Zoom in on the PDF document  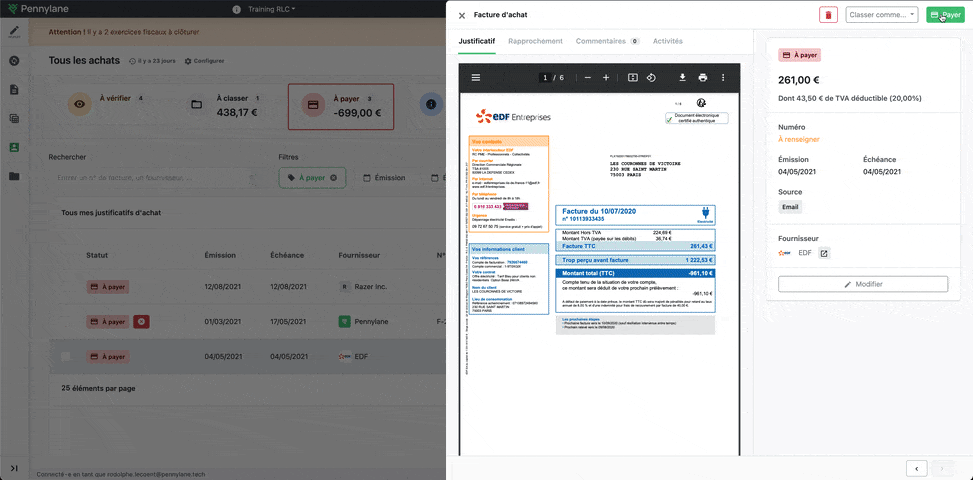click(606, 77)
